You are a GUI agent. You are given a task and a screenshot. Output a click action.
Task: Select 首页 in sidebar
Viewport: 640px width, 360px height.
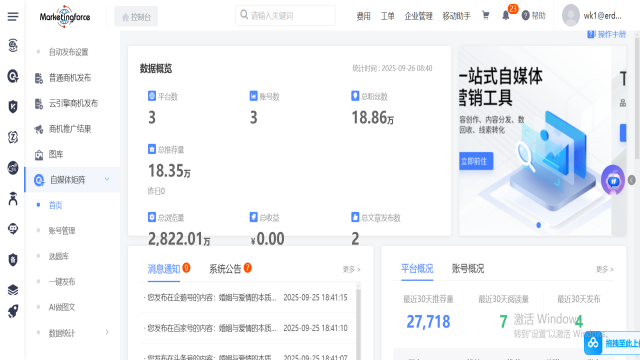[56, 205]
